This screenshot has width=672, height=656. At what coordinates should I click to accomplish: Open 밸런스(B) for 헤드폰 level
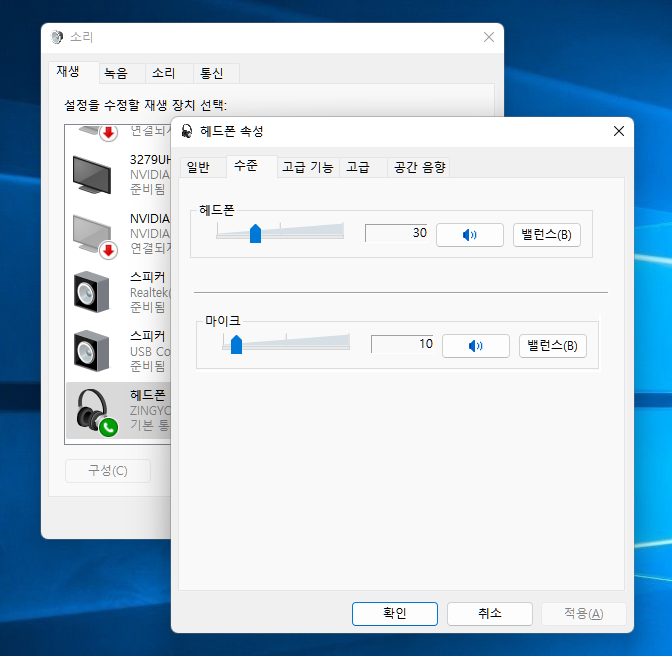pyautogui.click(x=547, y=235)
